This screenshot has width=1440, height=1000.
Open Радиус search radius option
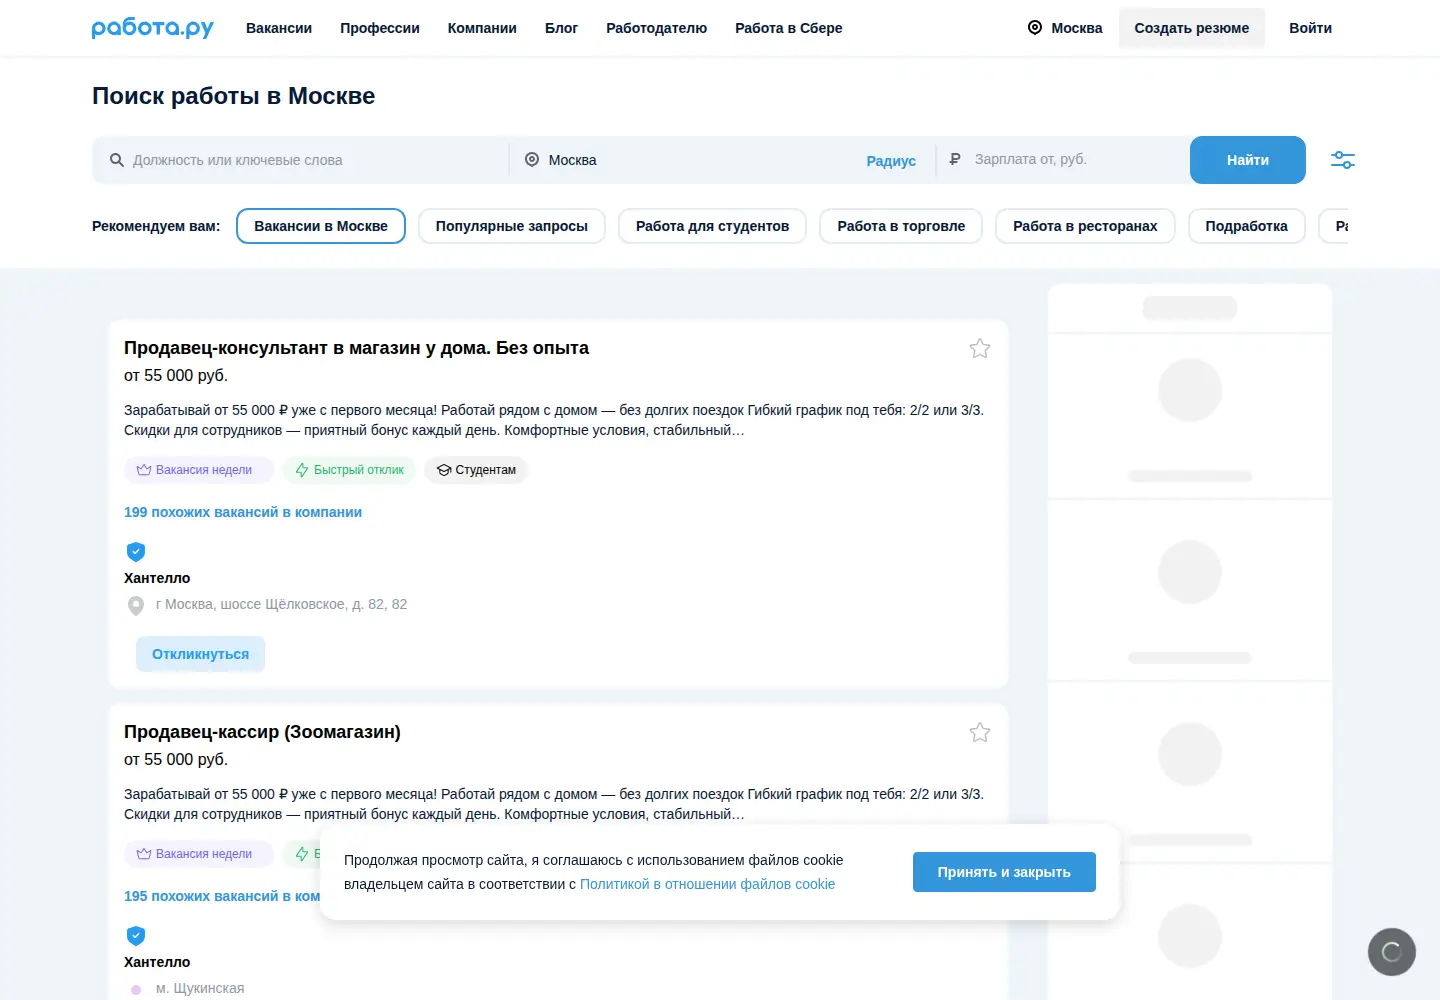coord(891,161)
